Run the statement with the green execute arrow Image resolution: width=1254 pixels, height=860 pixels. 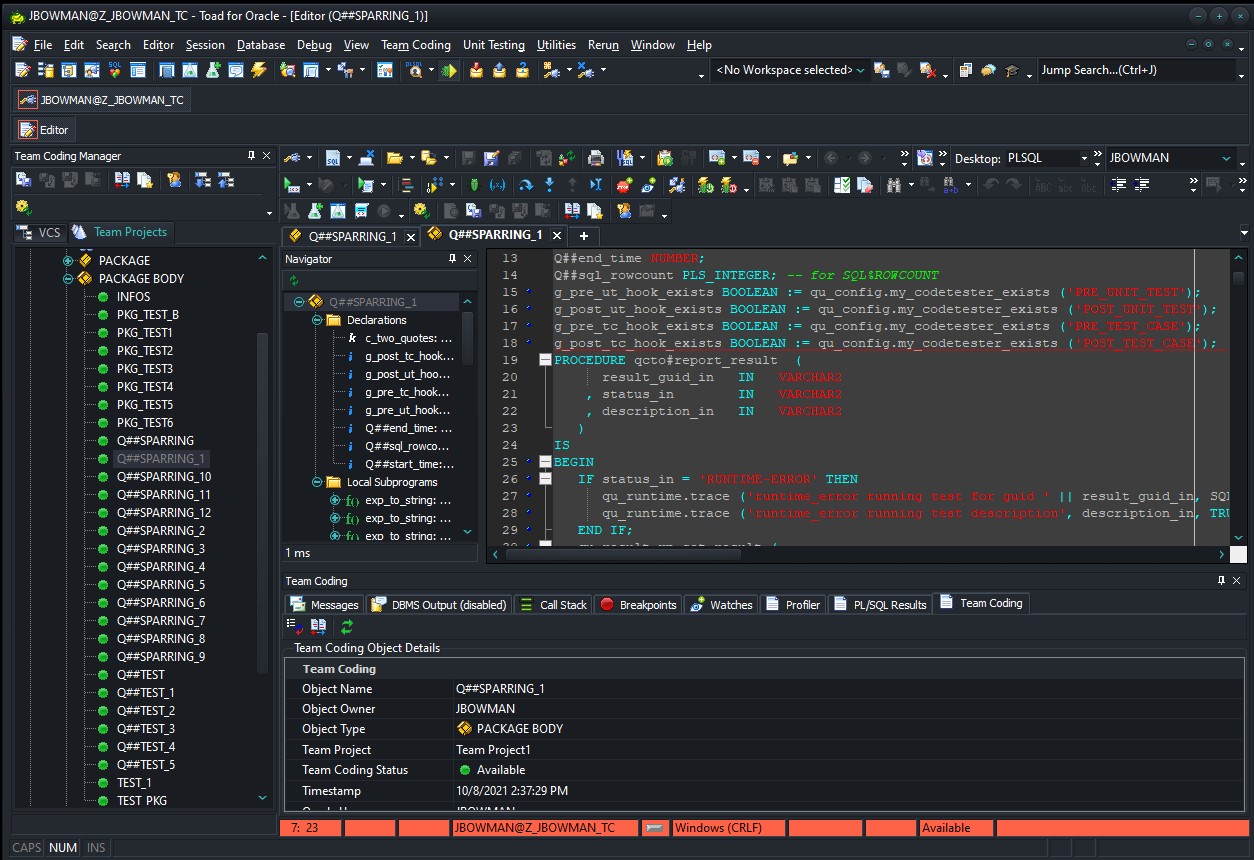click(x=291, y=185)
